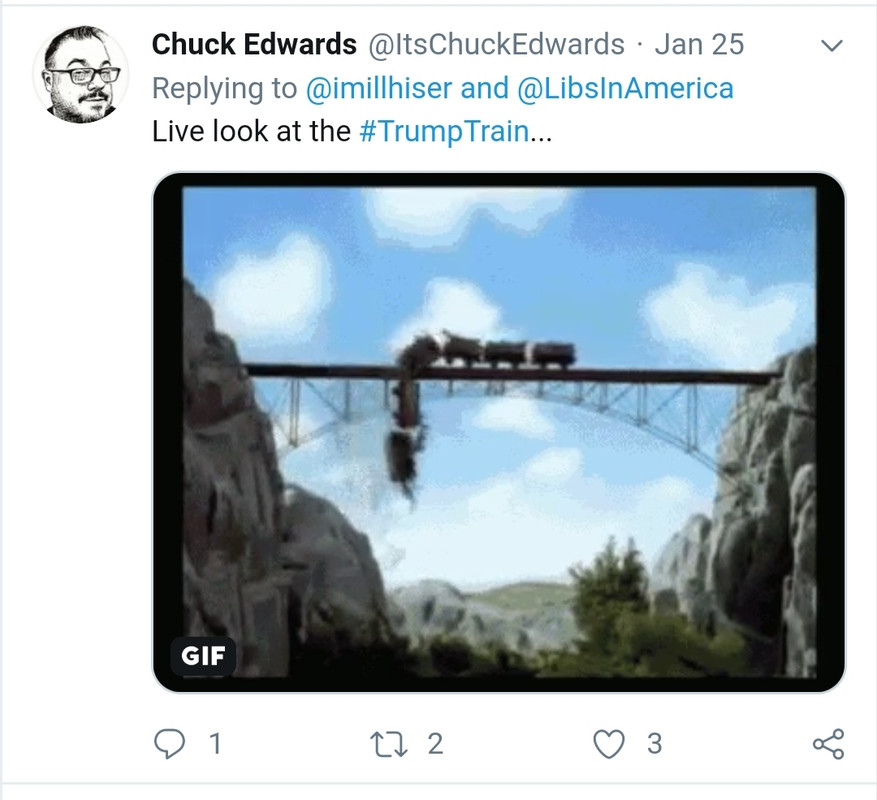Open the share icon menu

828,744
